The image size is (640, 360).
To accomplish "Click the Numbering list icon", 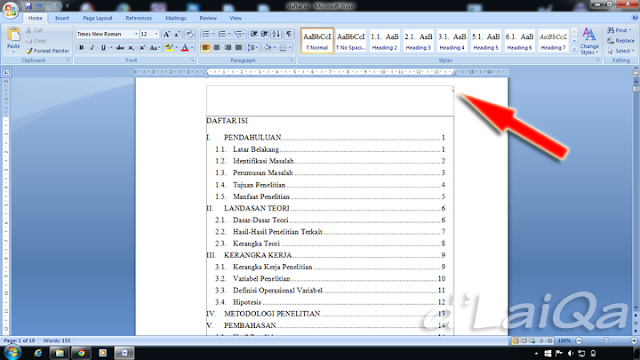I will [x=222, y=34].
